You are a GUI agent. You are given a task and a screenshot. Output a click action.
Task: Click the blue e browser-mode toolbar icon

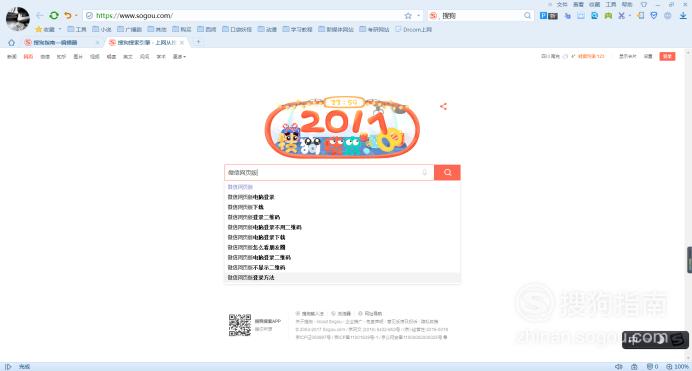(x=594, y=15)
